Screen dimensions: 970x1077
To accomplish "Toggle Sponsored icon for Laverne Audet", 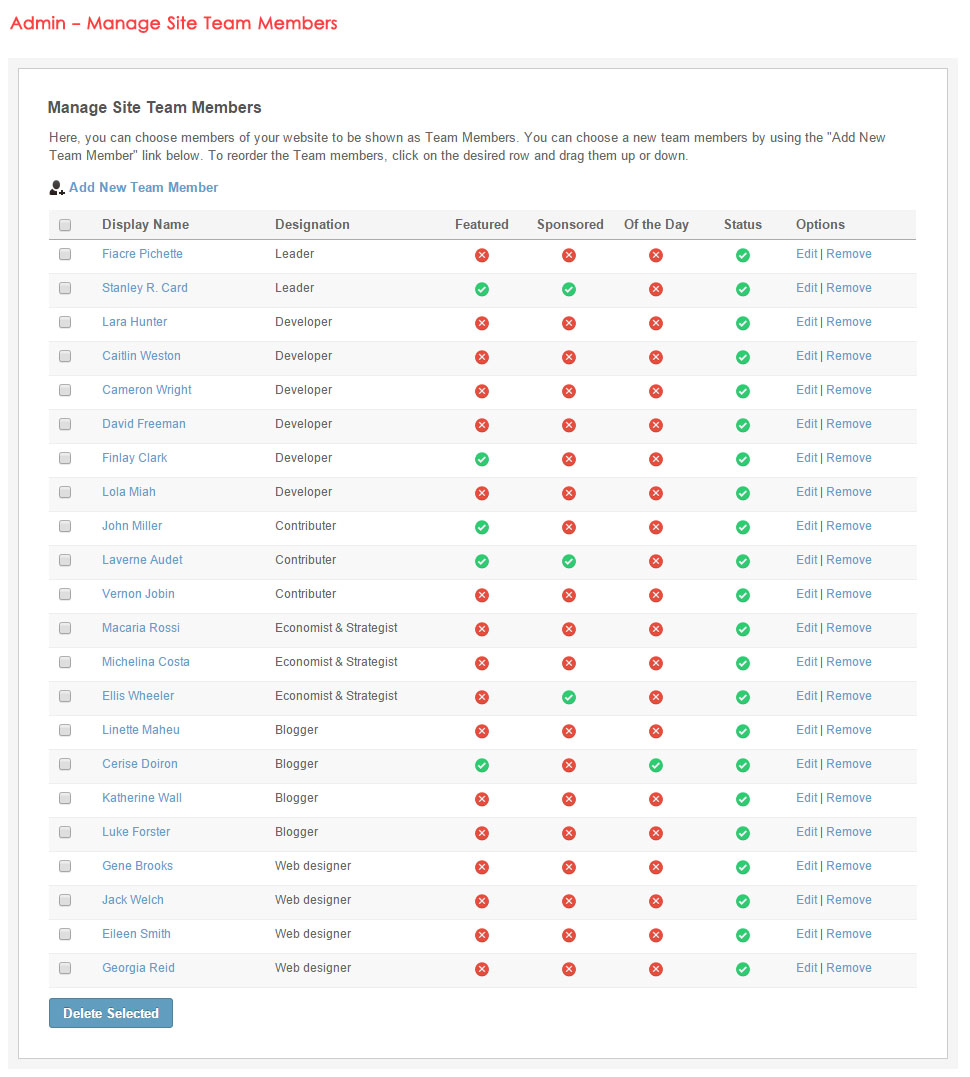I will point(569,561).
